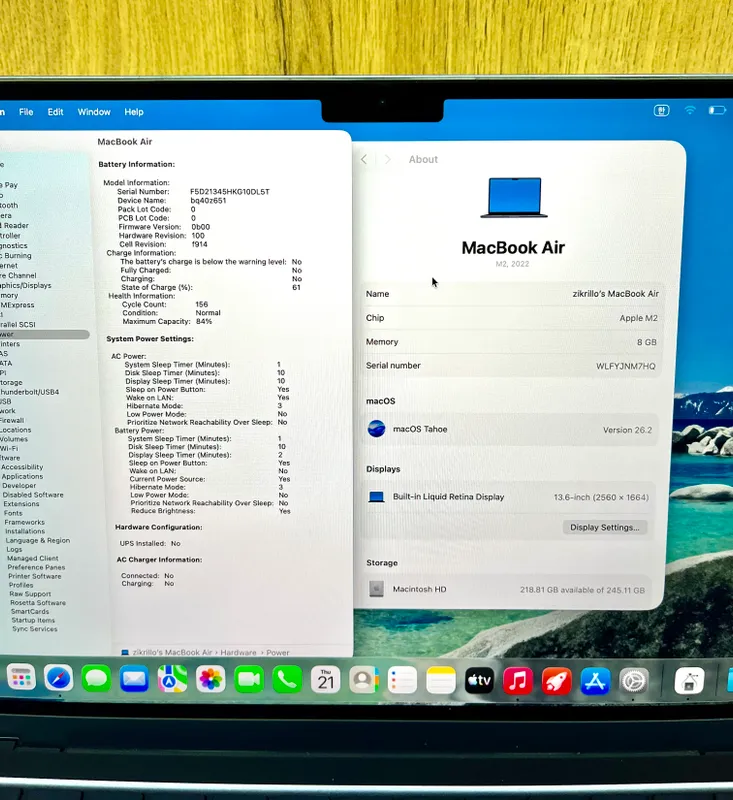Launch App Store from the Dock
Image resolution: width=733 pixels, height=800 pixels.
[595, 681]
